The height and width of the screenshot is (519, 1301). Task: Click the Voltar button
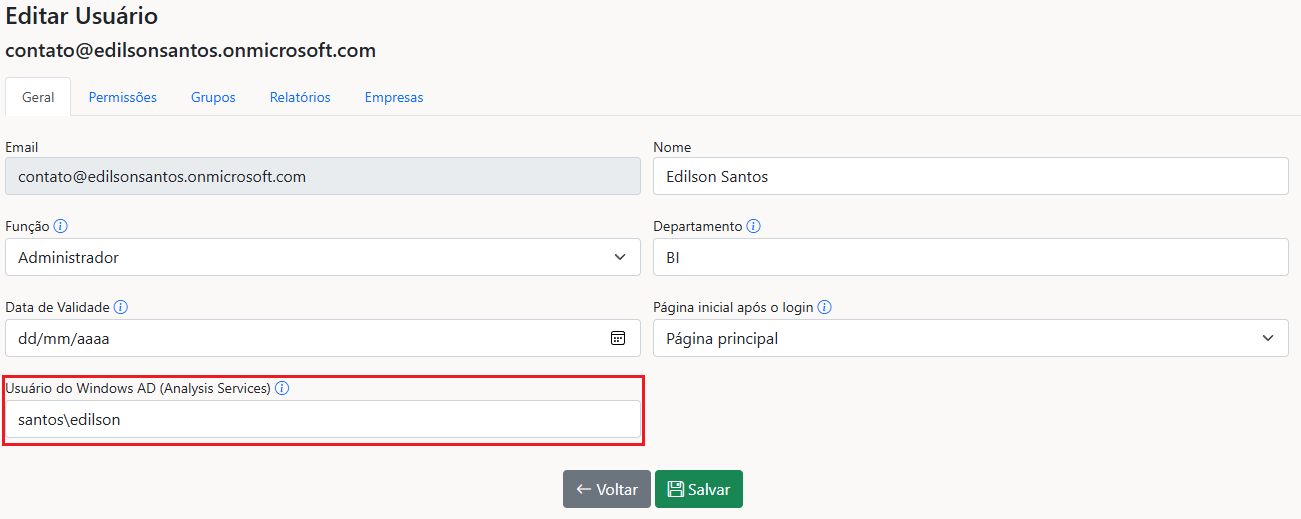tap(606, 489)
